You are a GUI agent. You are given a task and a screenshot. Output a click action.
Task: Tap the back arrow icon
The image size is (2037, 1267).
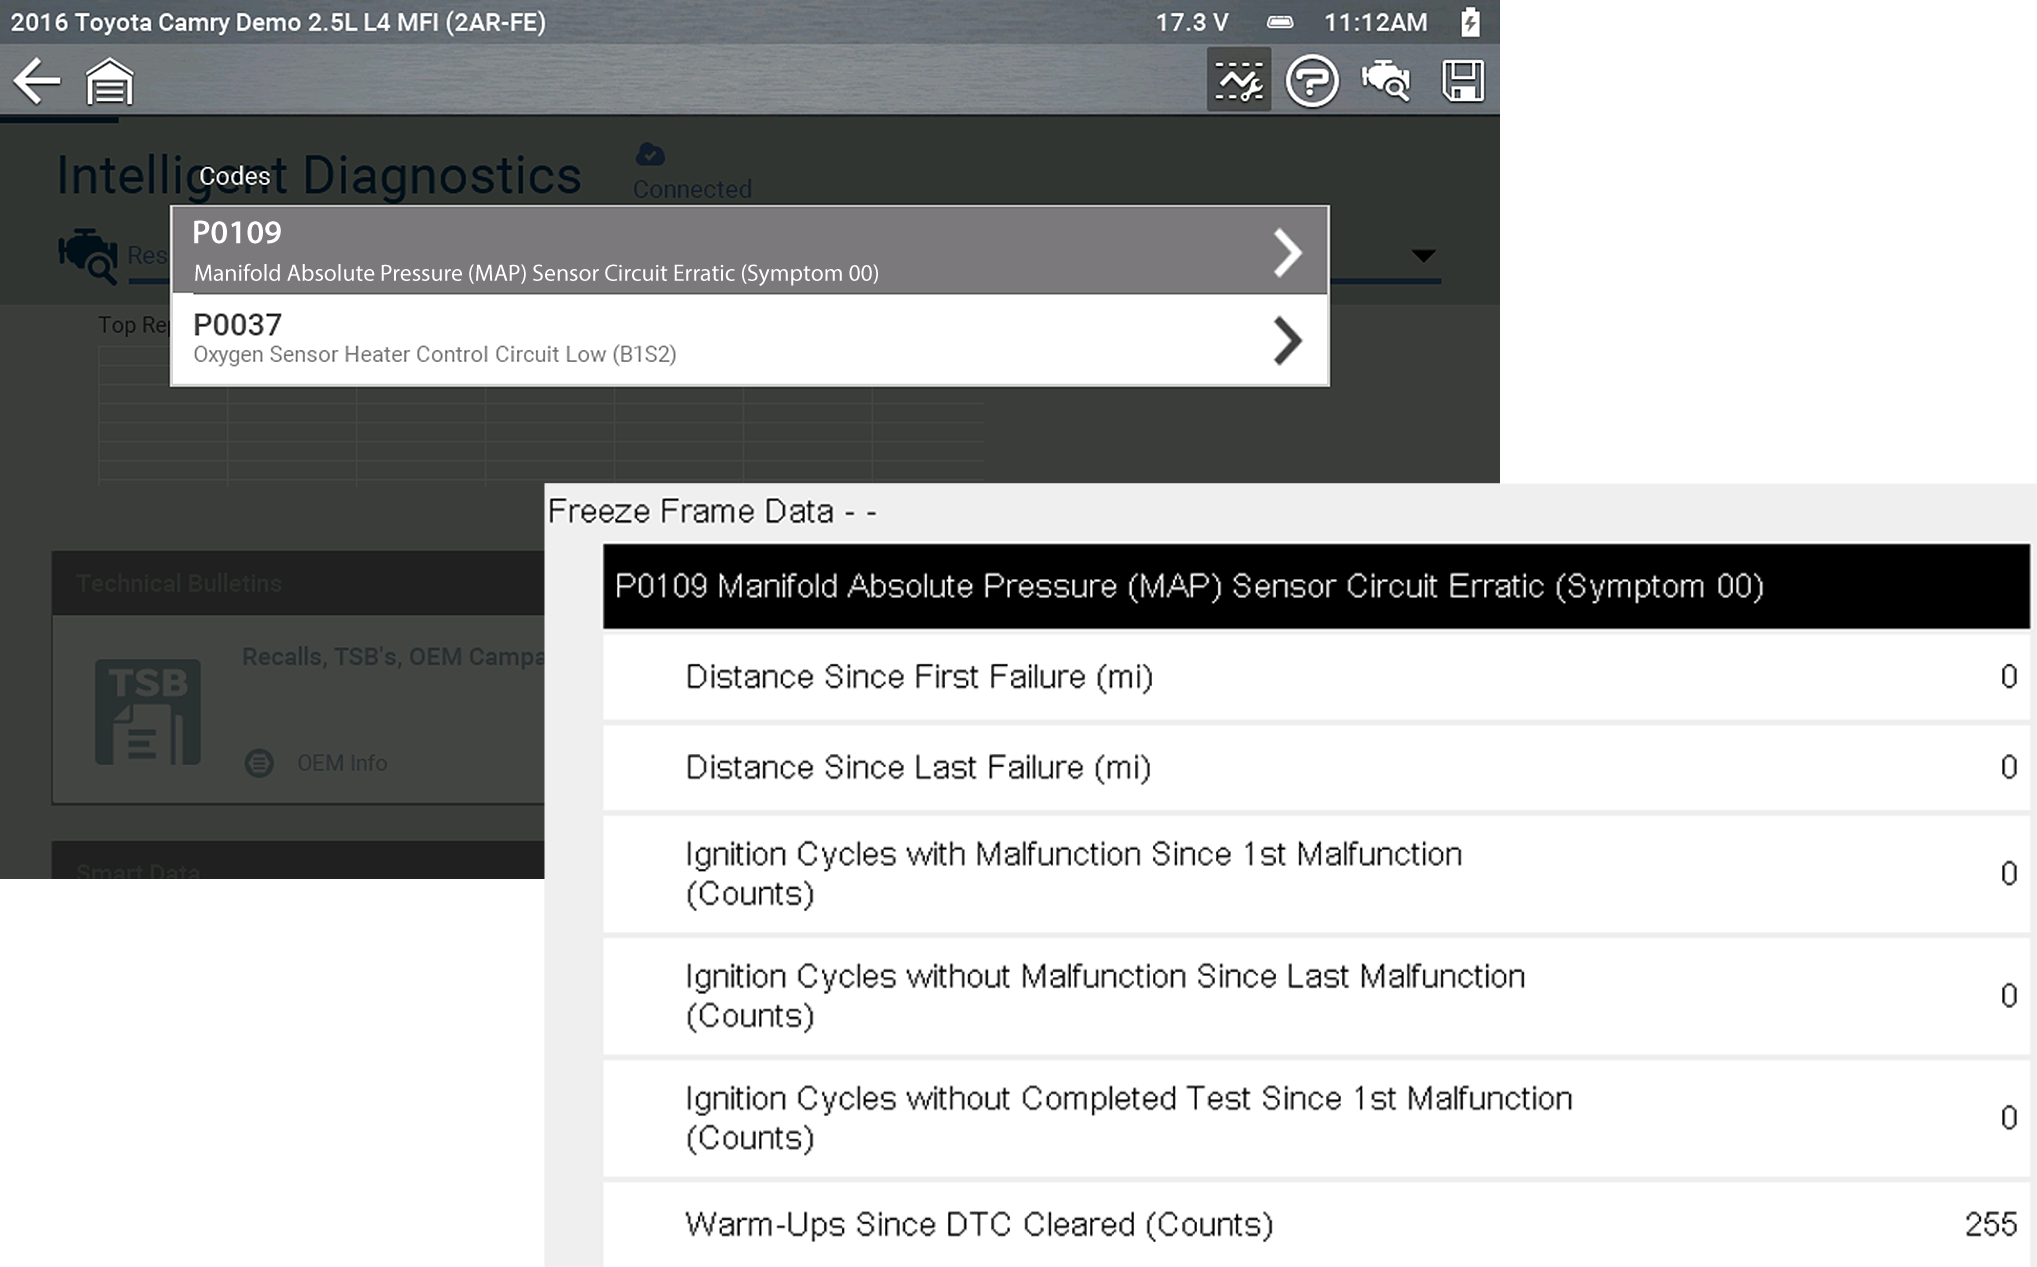(37, 81)
